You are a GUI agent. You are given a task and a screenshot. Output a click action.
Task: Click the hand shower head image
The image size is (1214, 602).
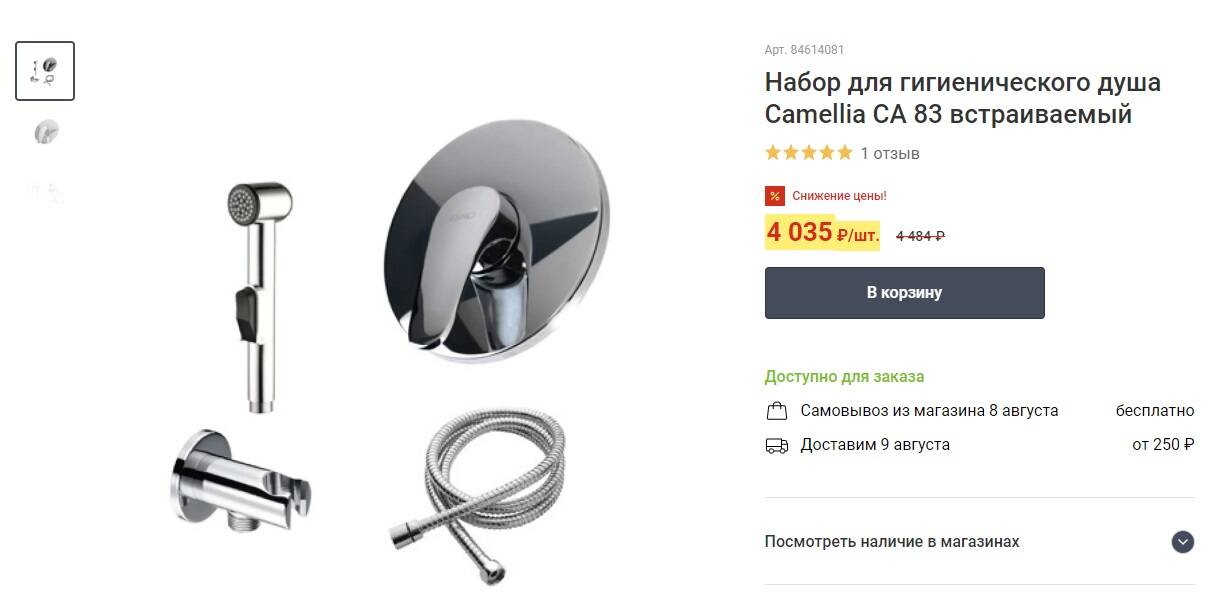[260, 297]
